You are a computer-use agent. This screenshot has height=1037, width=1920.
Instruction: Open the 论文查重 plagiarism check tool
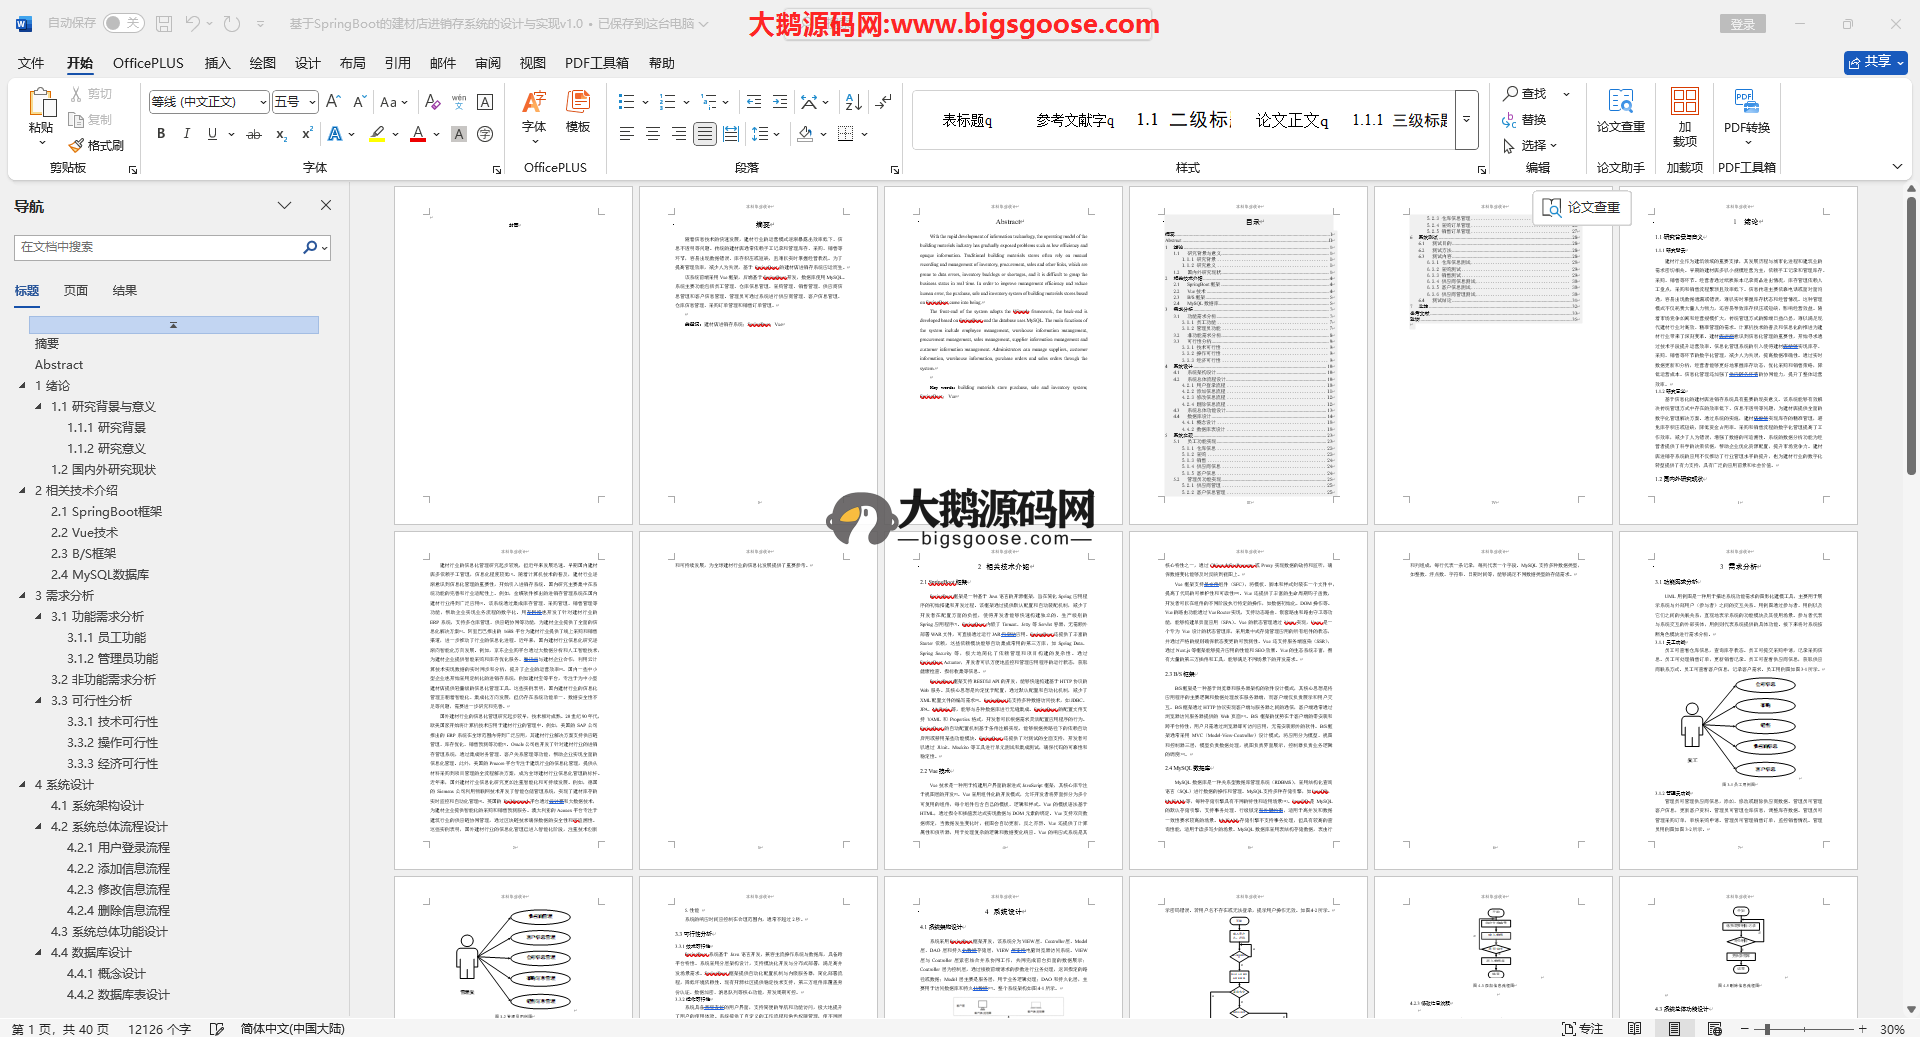point(1620,110)
